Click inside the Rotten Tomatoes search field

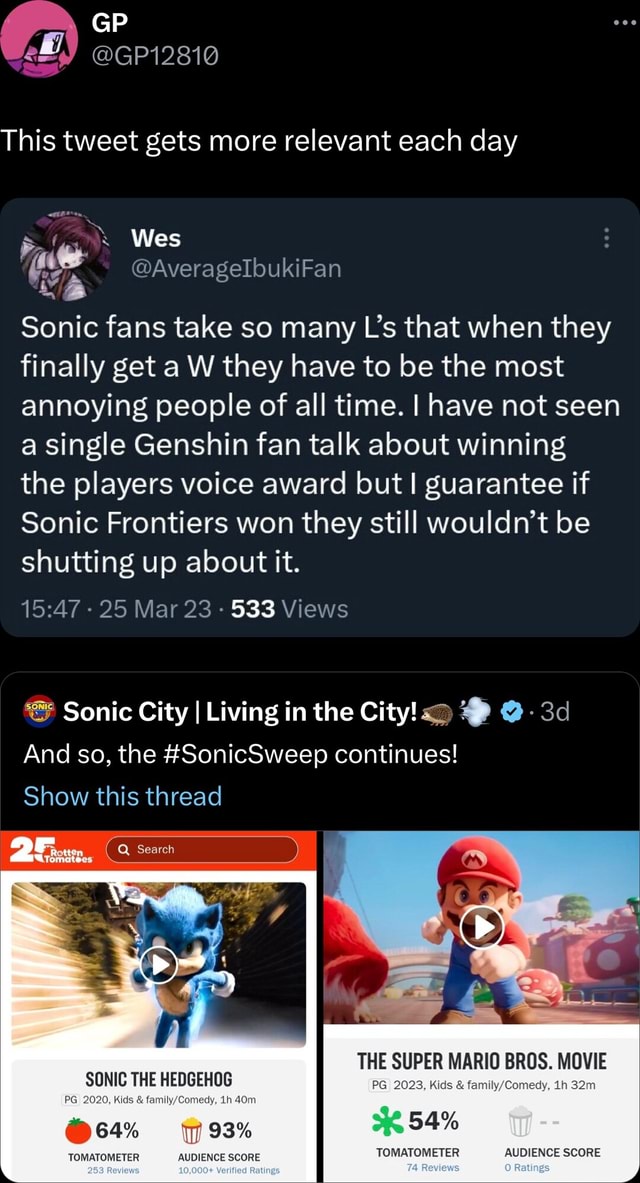[210, 849]
